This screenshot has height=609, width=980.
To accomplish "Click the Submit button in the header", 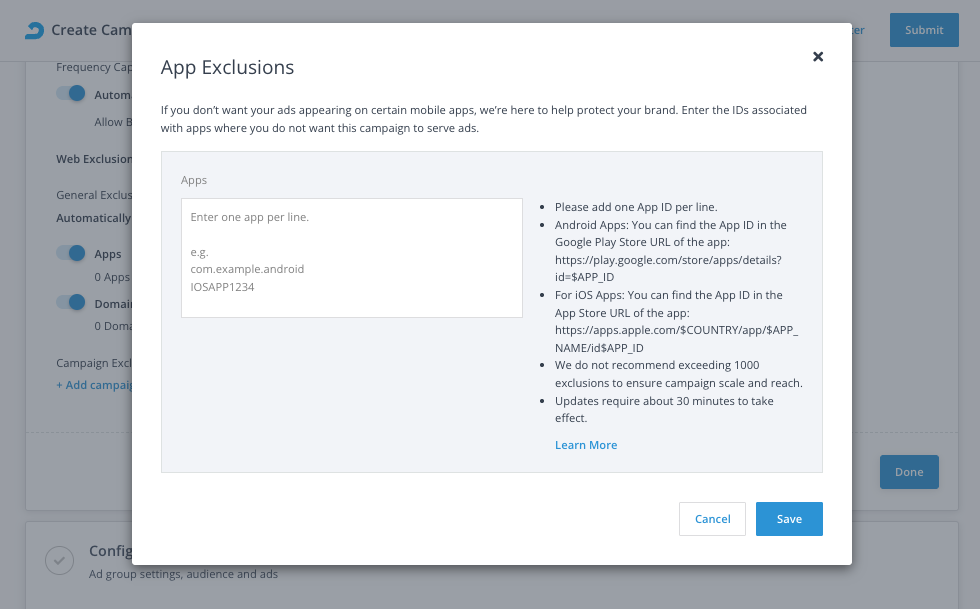I will (x=923, y=30).
